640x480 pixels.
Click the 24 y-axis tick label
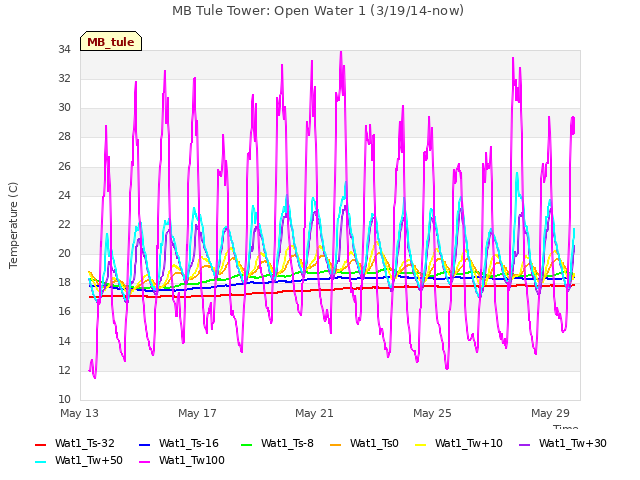tap(64, 196)
